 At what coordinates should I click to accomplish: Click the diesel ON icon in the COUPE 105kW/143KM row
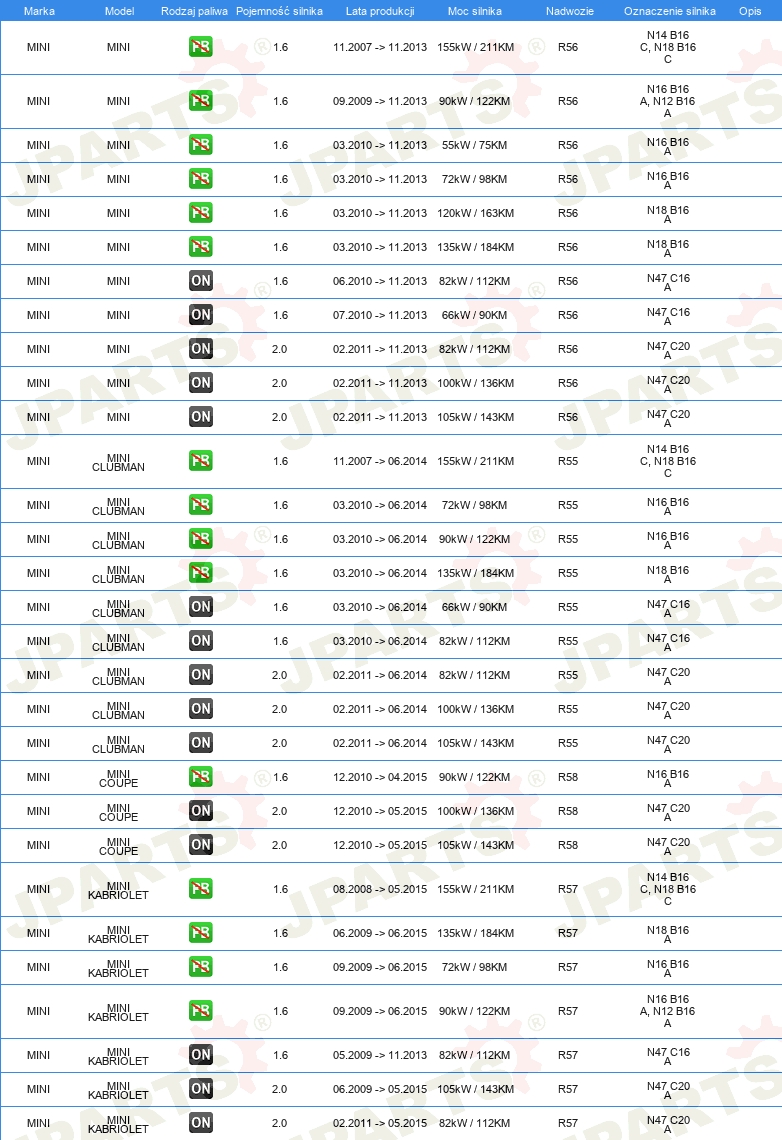tap(201, 845)
